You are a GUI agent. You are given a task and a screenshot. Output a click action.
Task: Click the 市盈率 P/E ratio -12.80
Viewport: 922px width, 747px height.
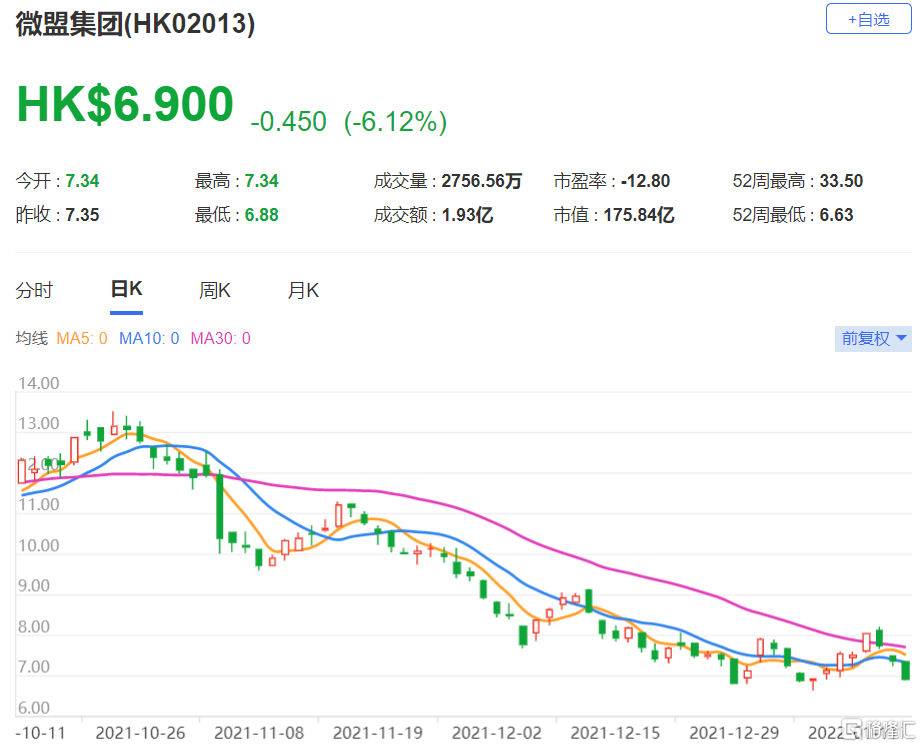pyautogui.click(x=646, y=181)
